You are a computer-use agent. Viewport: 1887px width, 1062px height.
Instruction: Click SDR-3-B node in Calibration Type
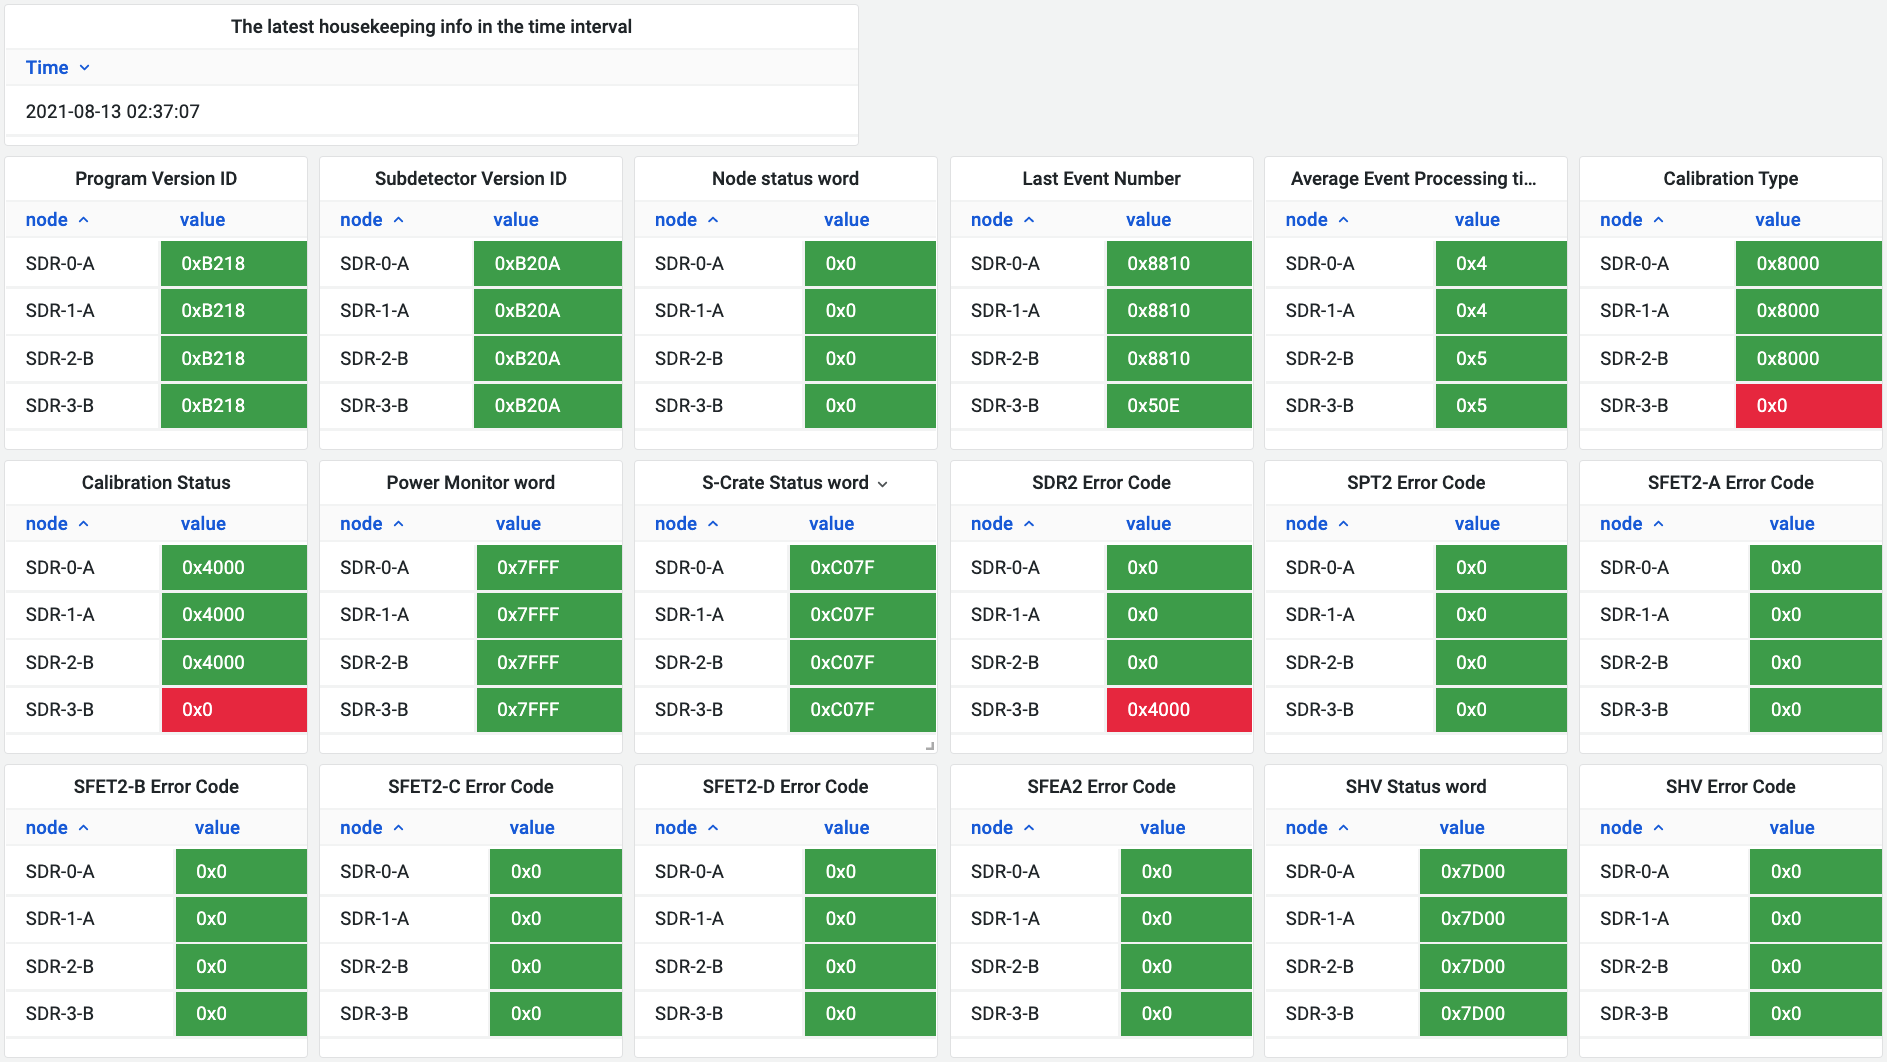1634,406
